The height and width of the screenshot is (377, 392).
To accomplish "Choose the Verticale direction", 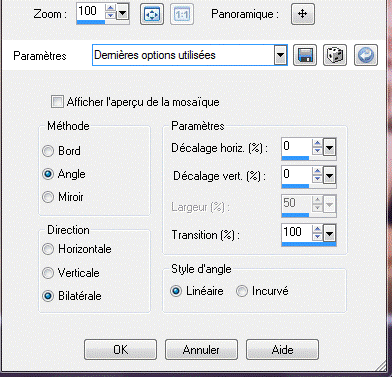I will pos(48,273).
